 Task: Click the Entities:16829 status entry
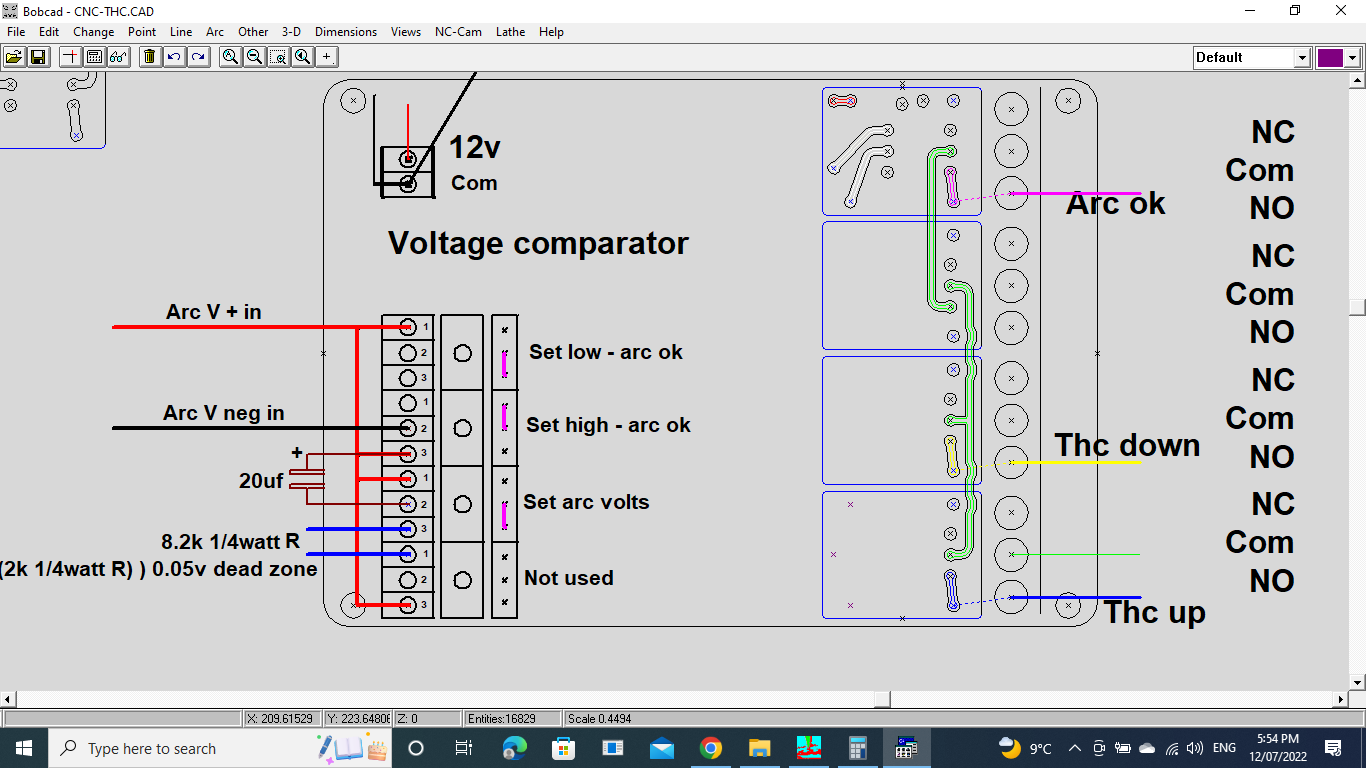(x=514, y=718)
